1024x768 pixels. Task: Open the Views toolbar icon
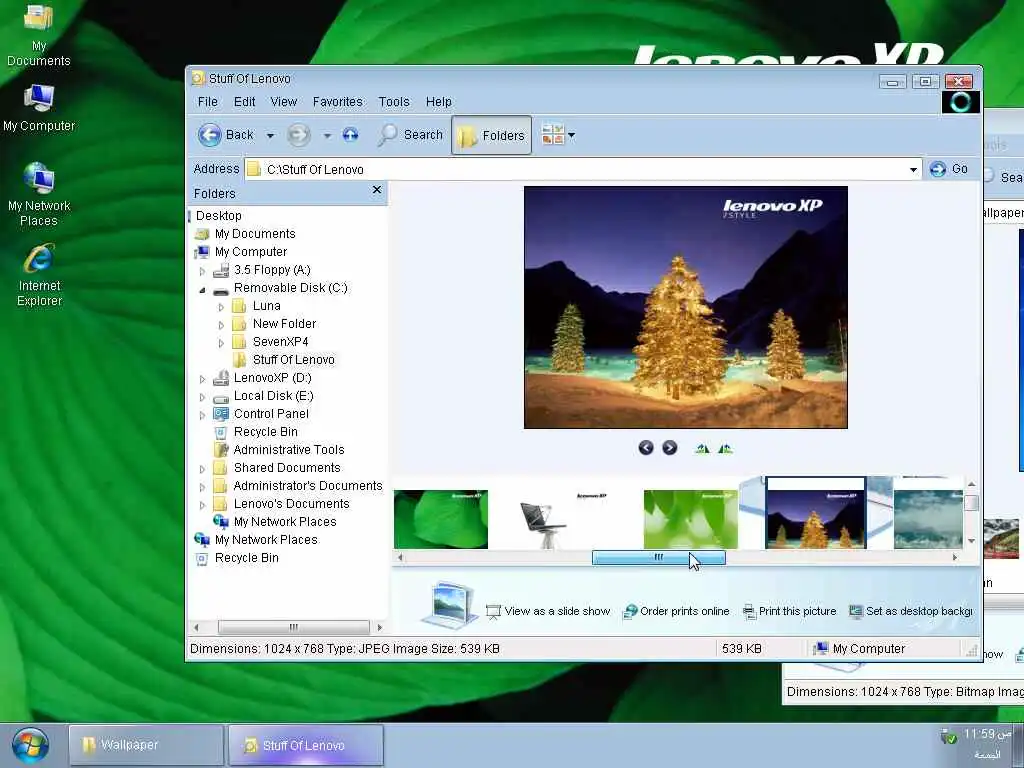tap(552, 135)
